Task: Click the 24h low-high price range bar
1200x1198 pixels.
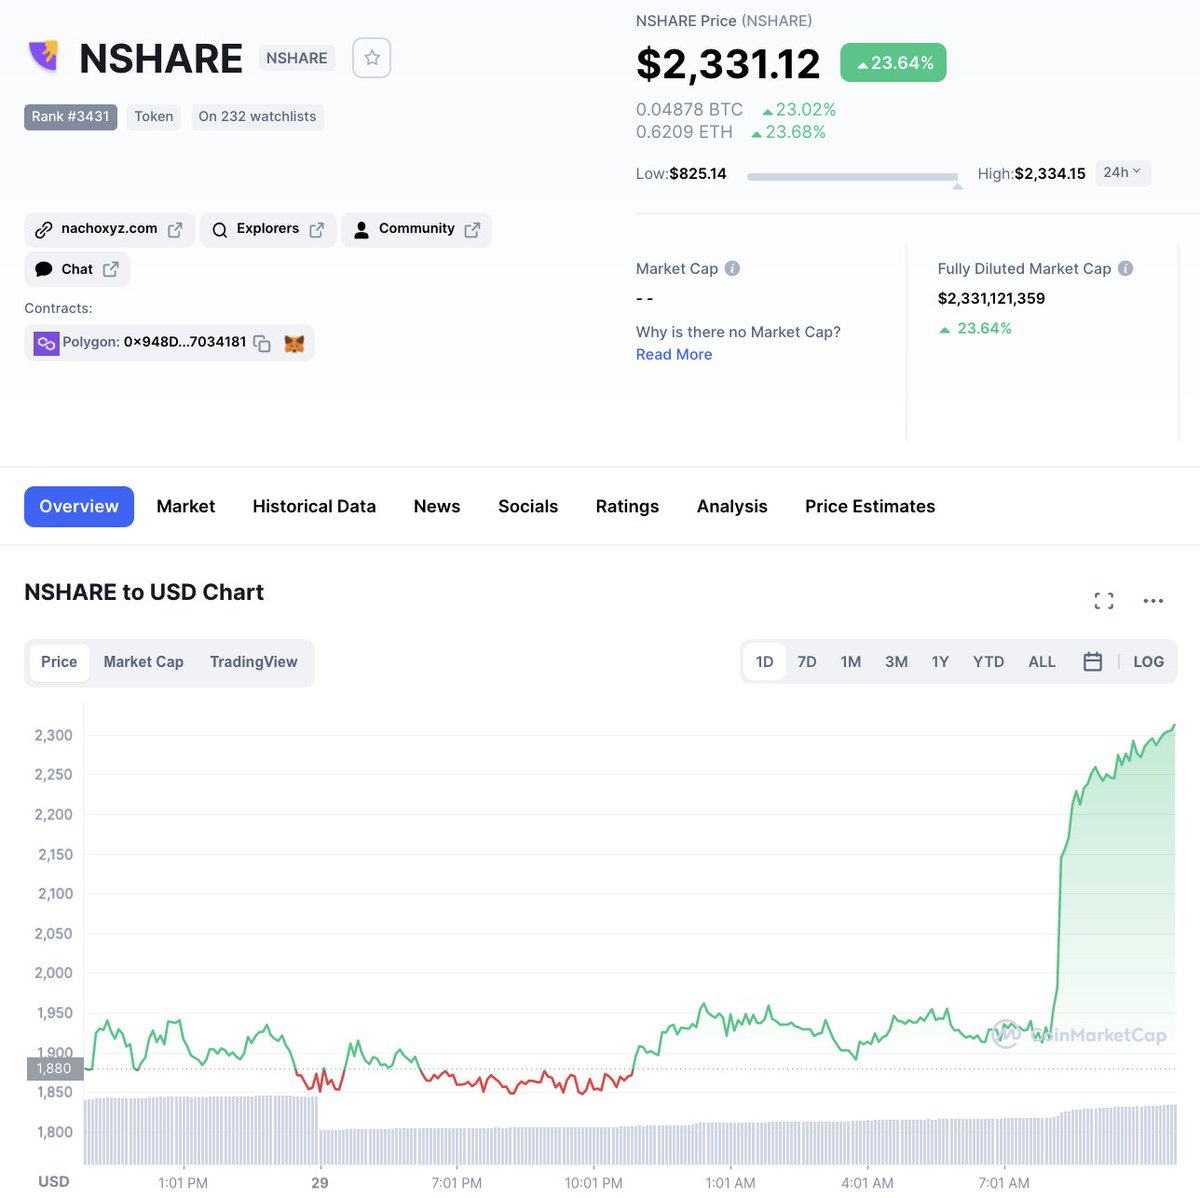Action: 852,177
